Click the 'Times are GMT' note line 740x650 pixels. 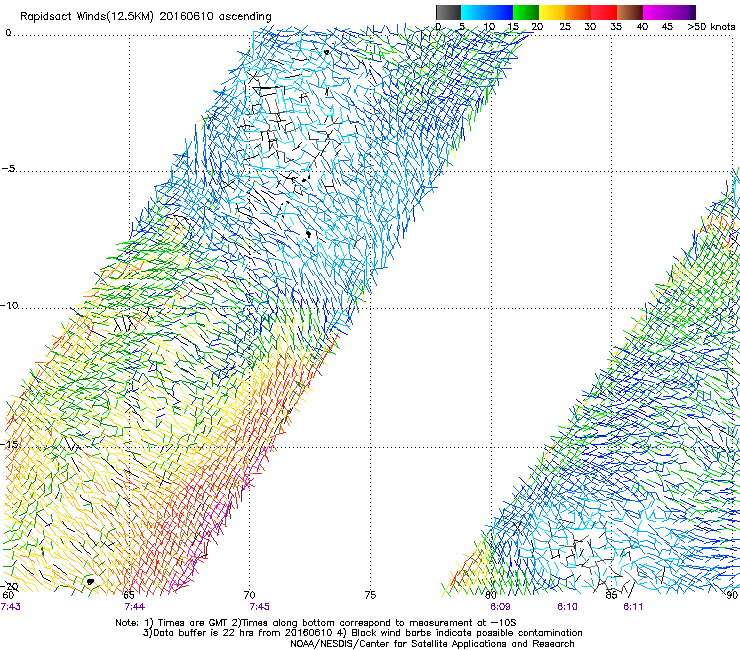pyautogui.click(x=316, y=623)
